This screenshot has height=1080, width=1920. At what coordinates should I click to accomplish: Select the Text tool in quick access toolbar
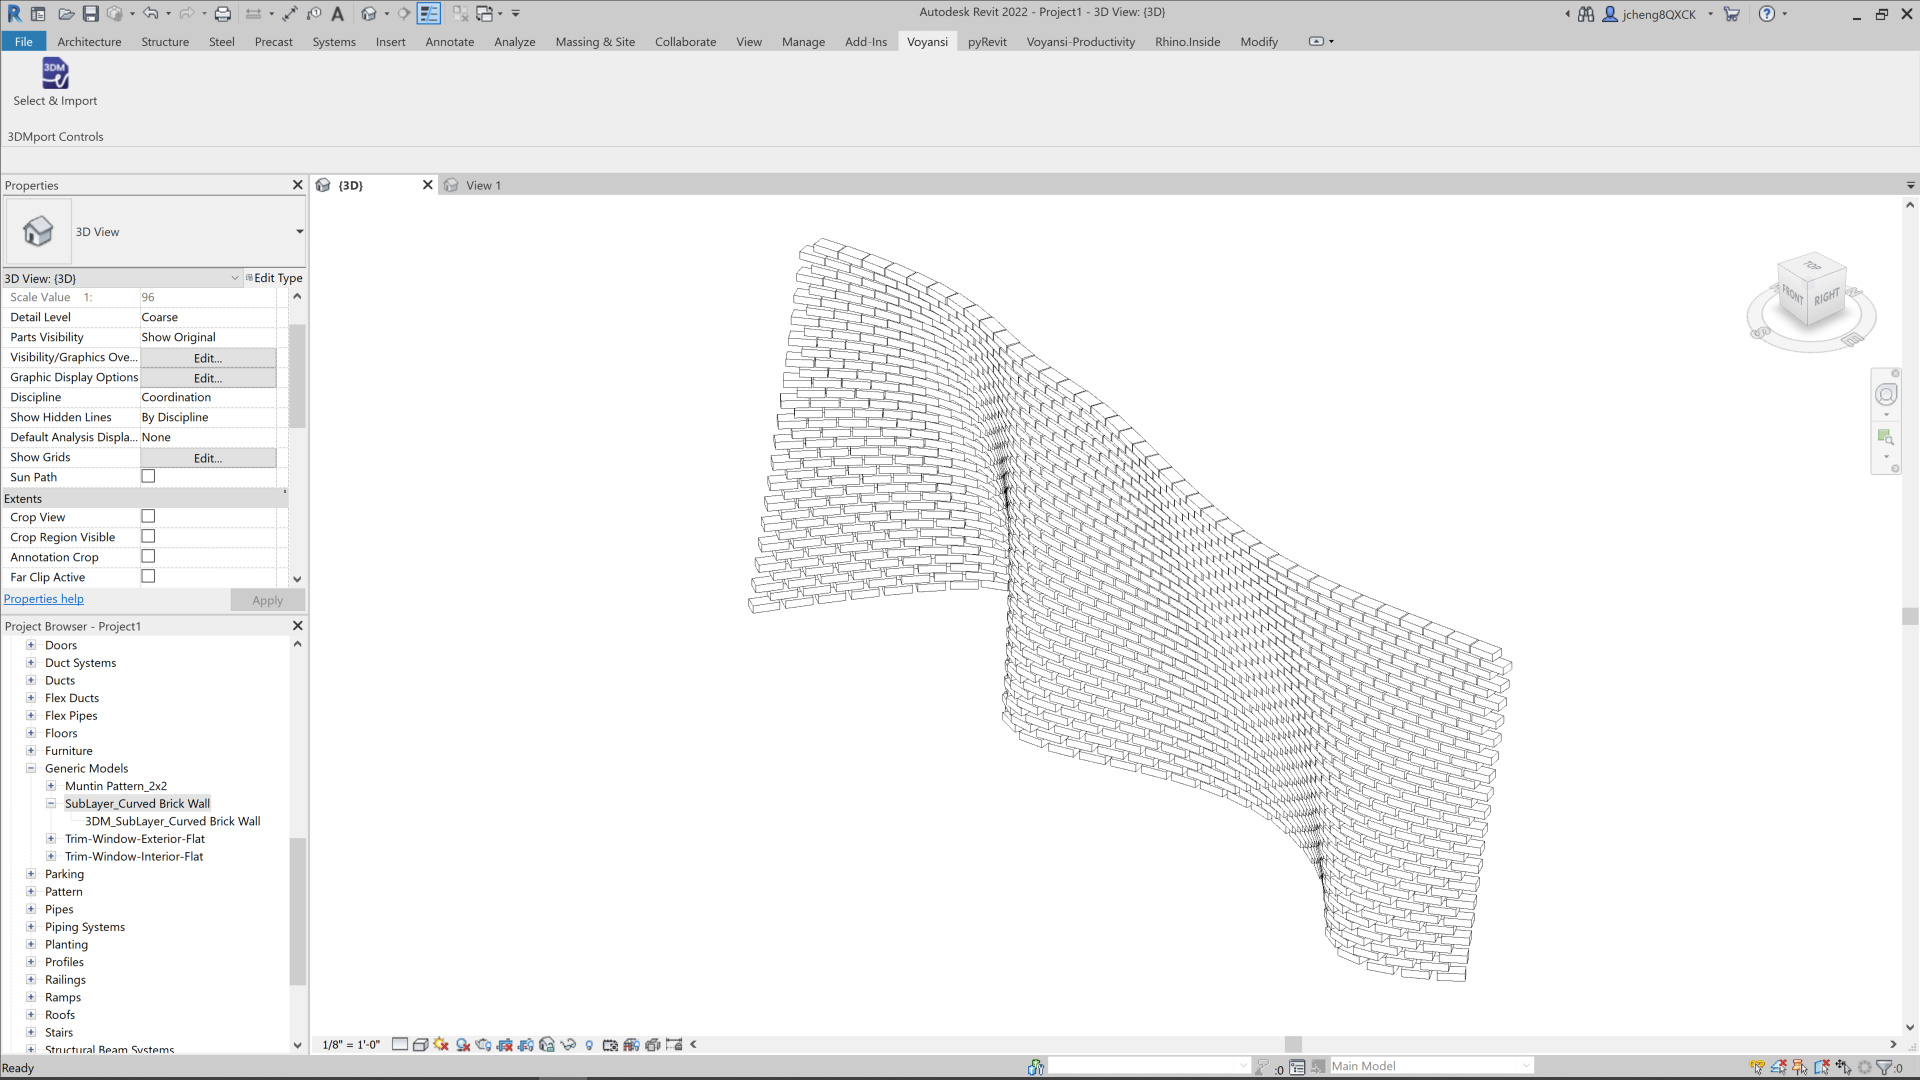(x=338, y=14)
